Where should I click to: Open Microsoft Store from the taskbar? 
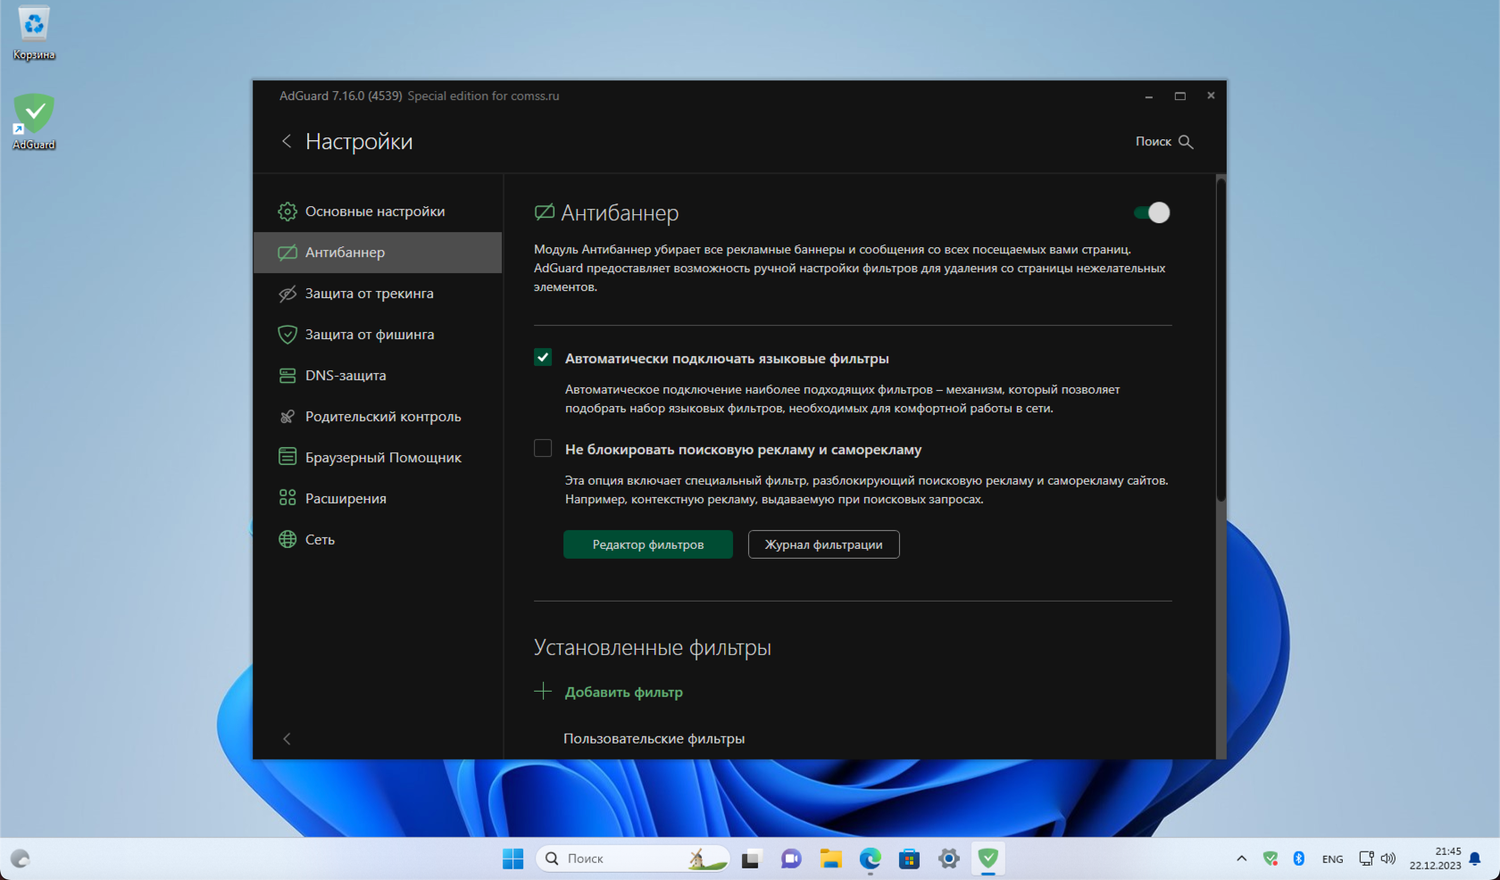pos(909,858)
